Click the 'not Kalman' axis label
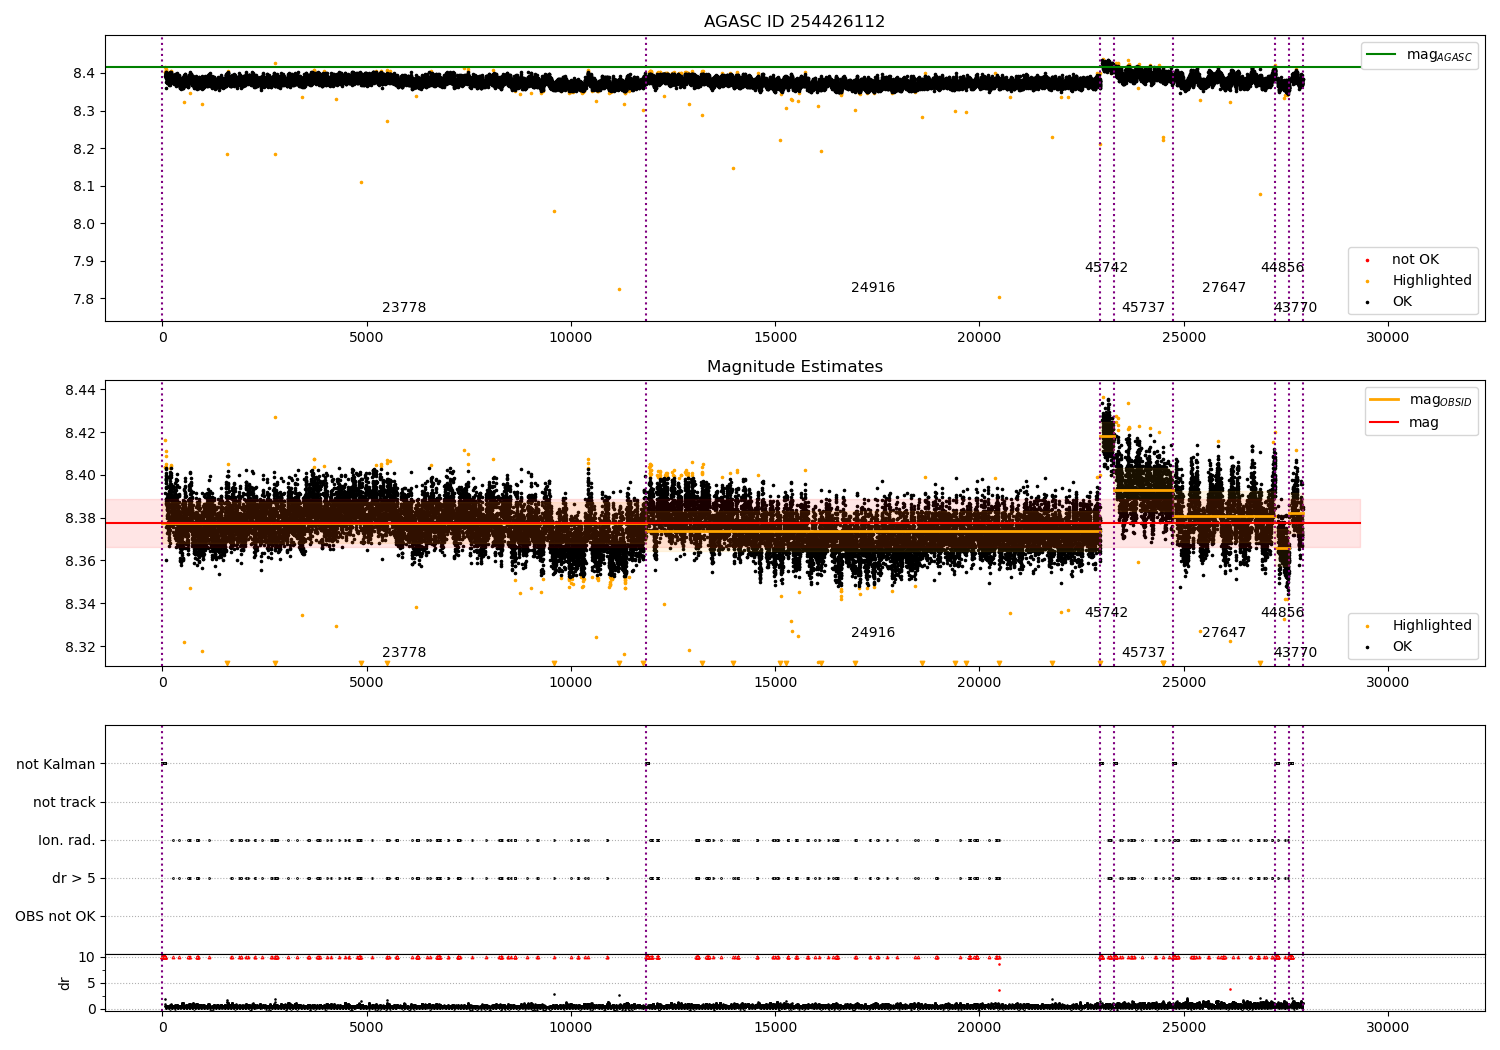This screenshot has width=1500, height=1050. pyautogui.click(x=56, y=765)
